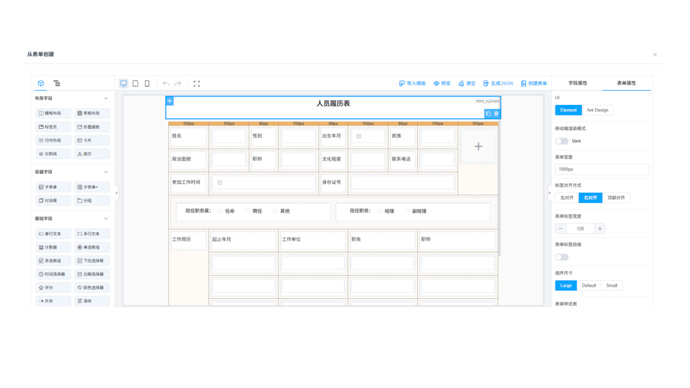Choose the Ant Design UI button
Viewport: 690px width, 388px height.
597,110
